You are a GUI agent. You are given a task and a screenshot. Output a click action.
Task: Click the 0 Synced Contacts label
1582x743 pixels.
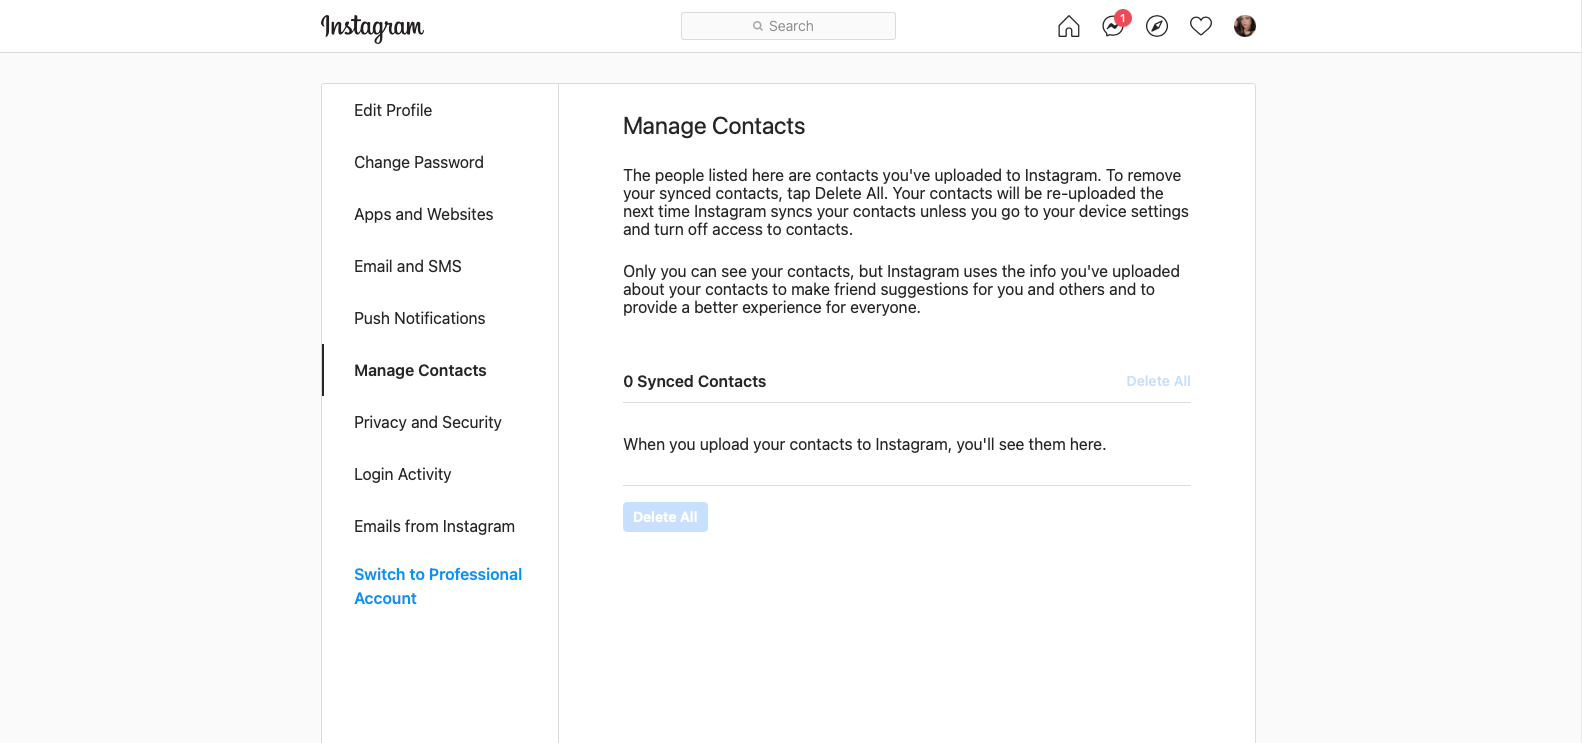pos(694,381)
